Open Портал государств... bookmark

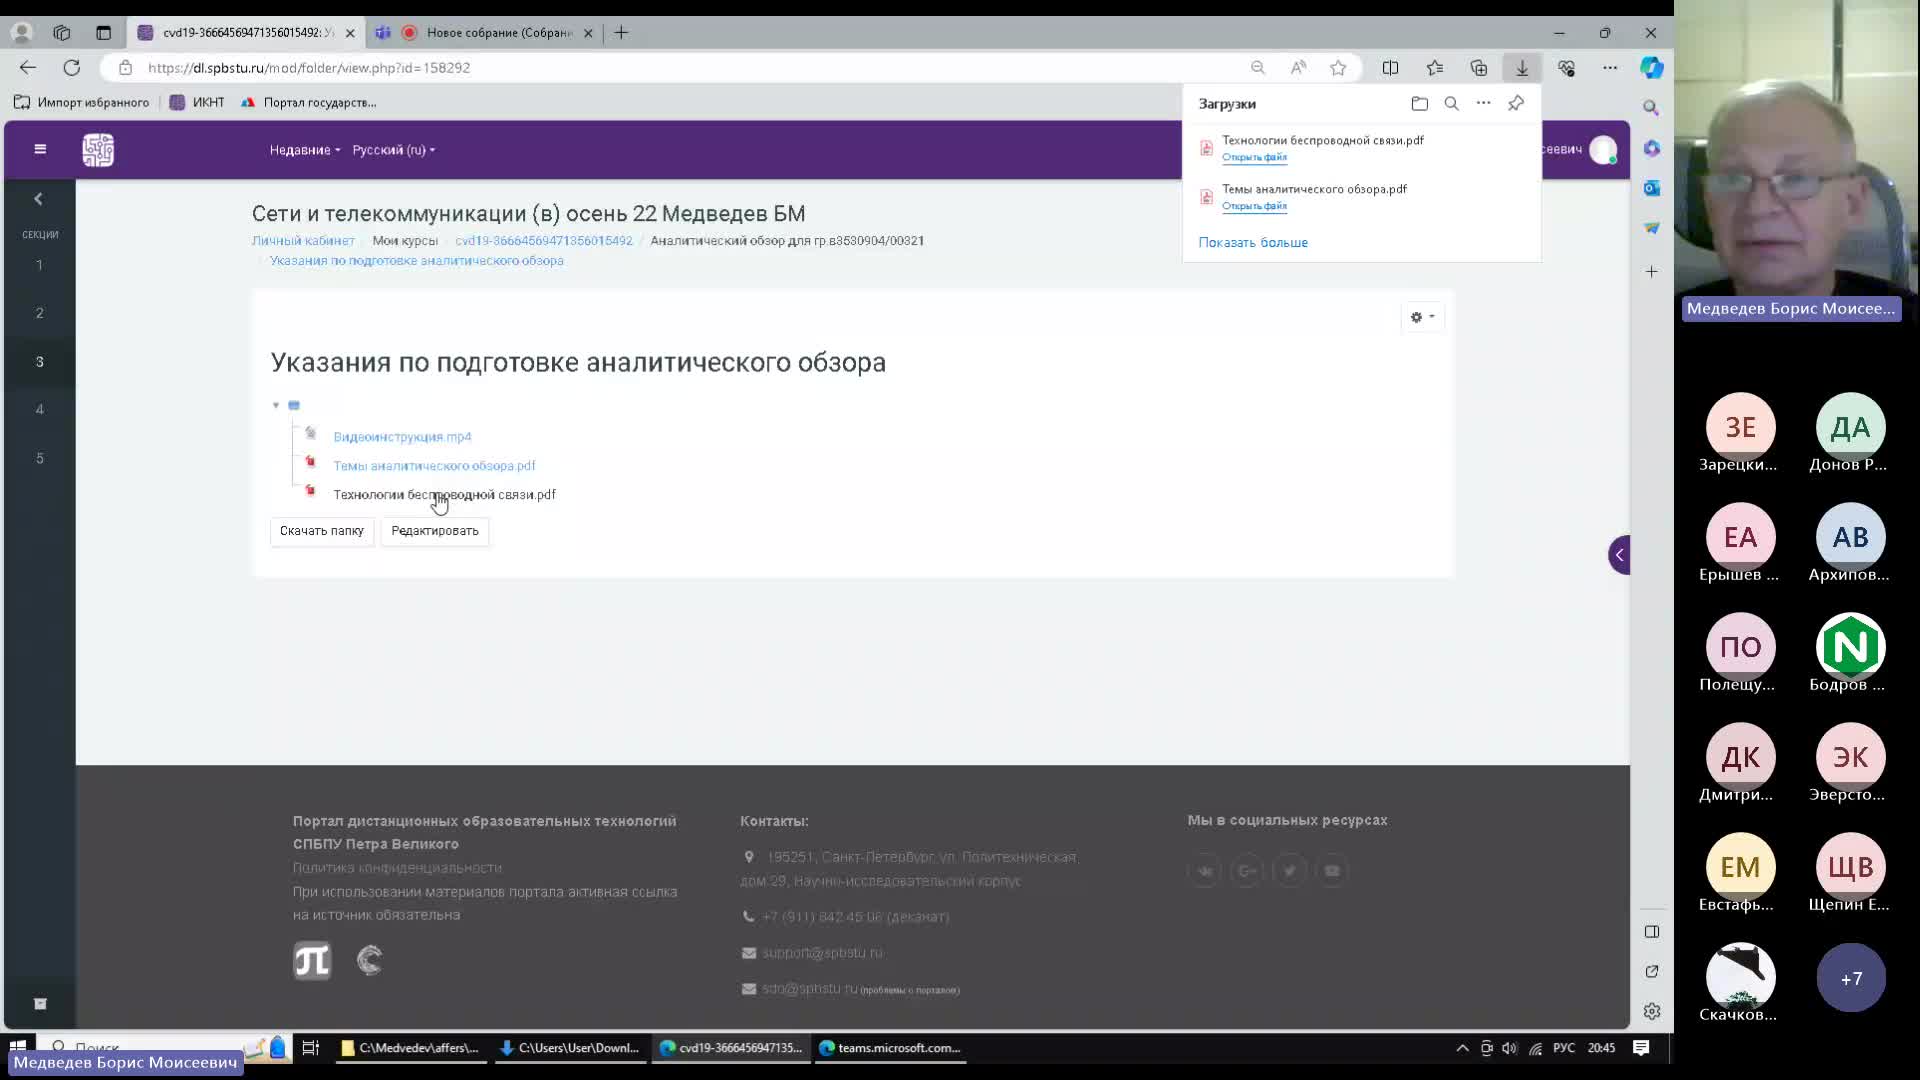[x=309, y=102]
